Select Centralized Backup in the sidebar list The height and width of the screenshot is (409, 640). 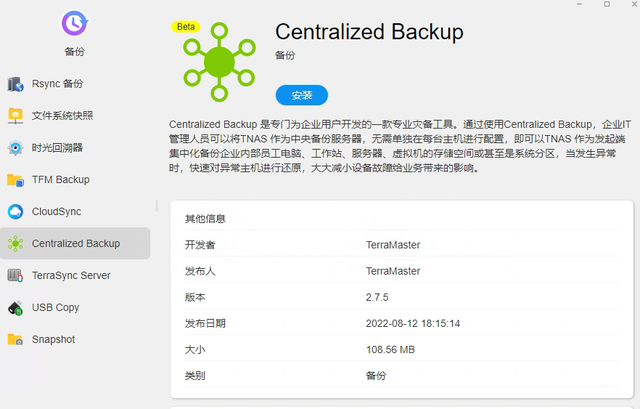coord(75,243)
